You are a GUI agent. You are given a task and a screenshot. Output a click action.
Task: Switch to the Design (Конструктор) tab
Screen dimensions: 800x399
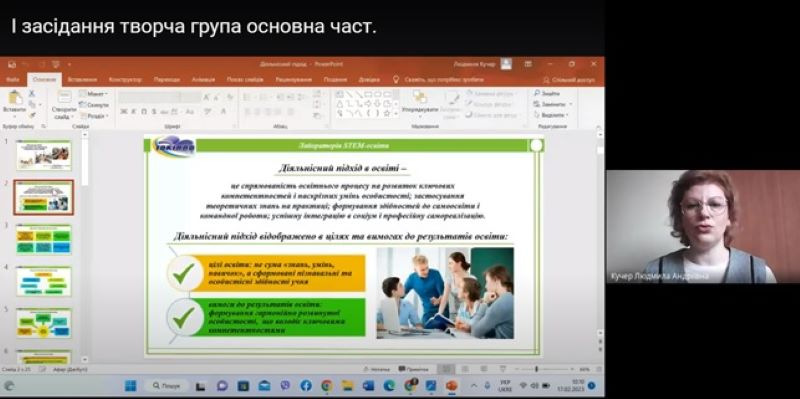125,80
